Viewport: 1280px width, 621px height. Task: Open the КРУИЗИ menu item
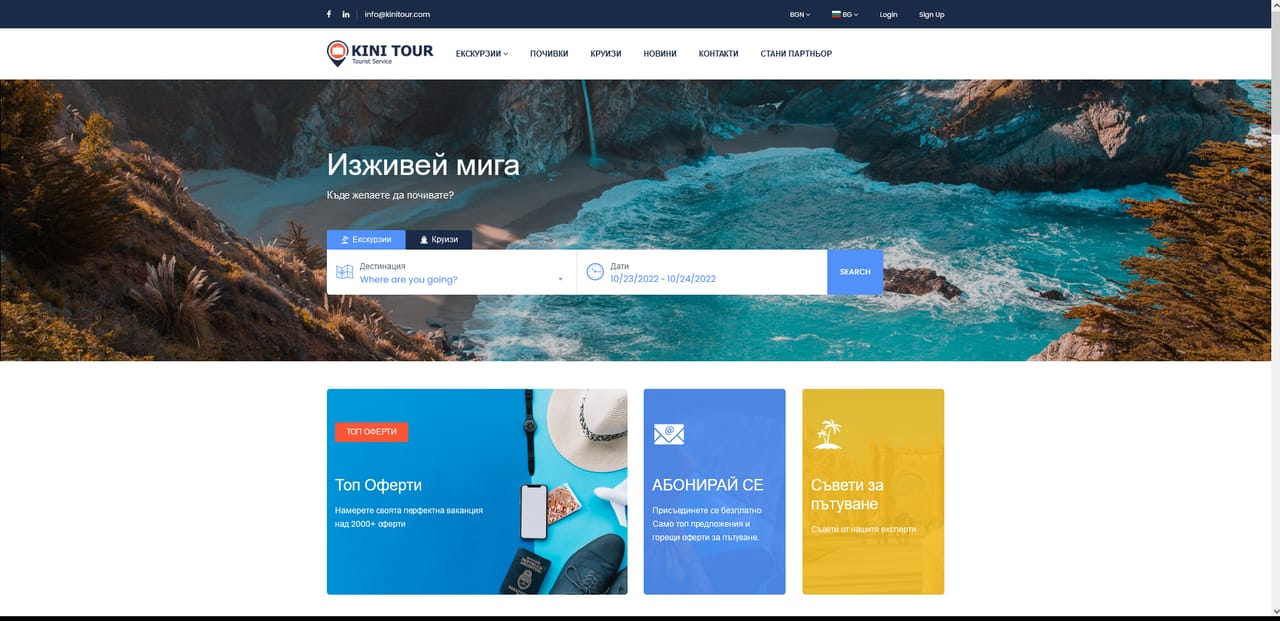(x=606, y=54)
